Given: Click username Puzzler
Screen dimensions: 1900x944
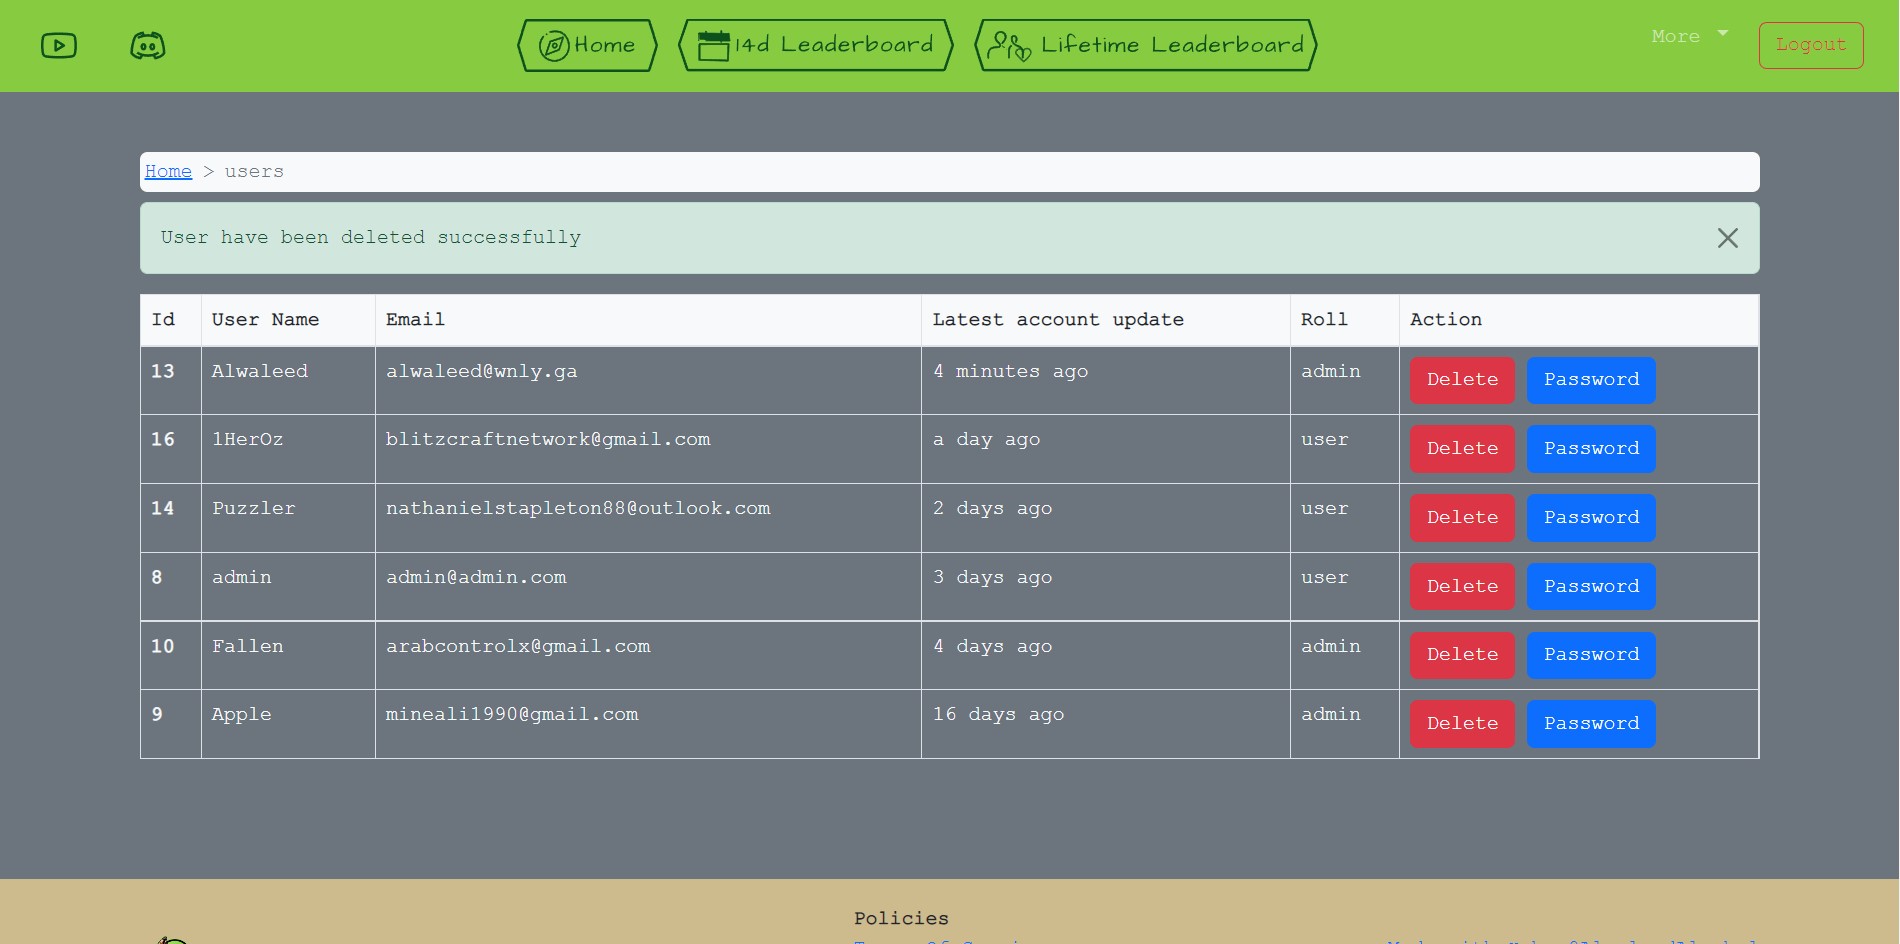Looking at the screenshot, I should [x=253, y=509].
